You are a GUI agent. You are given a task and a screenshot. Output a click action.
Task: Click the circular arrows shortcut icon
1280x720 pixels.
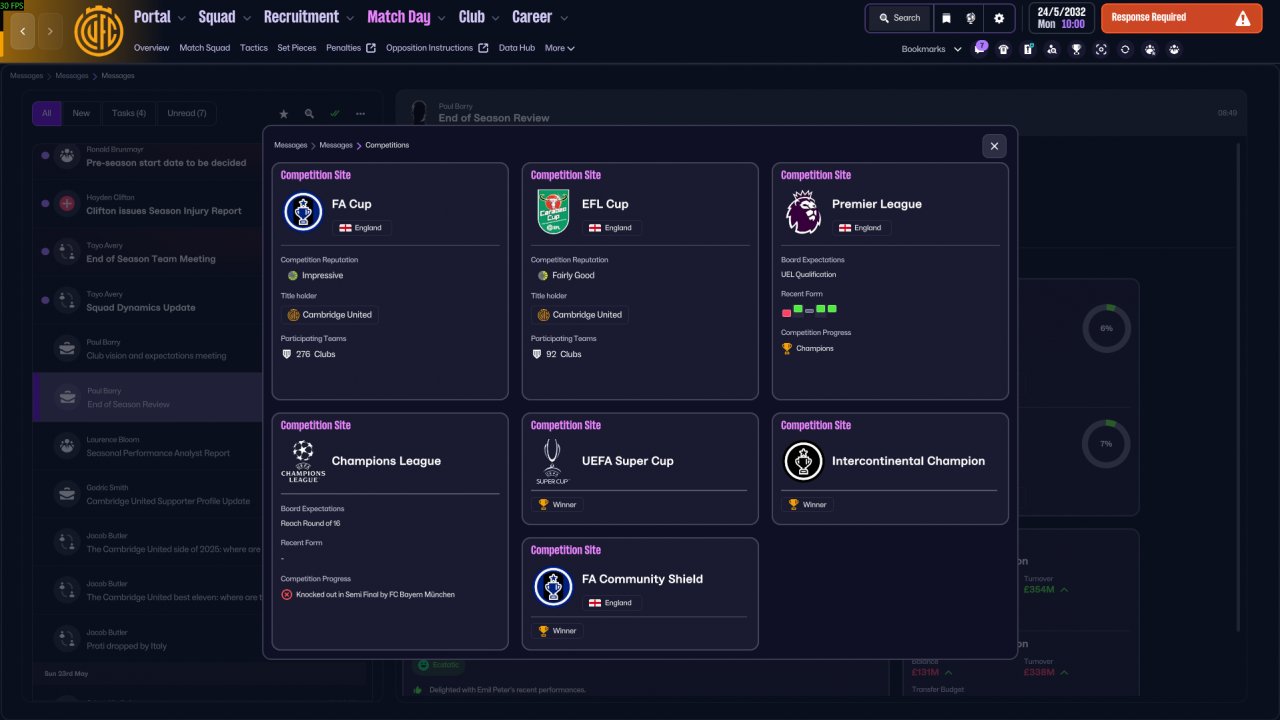click(1125, 49)
